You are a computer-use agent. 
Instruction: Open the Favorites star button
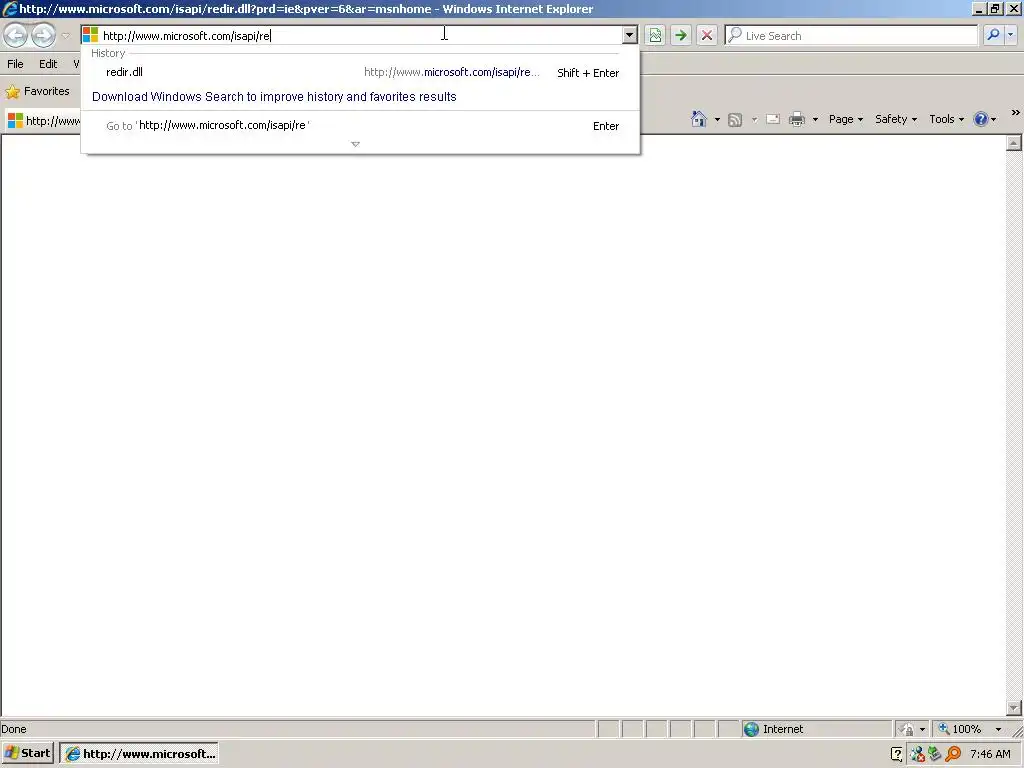click(x=37, y=91)
